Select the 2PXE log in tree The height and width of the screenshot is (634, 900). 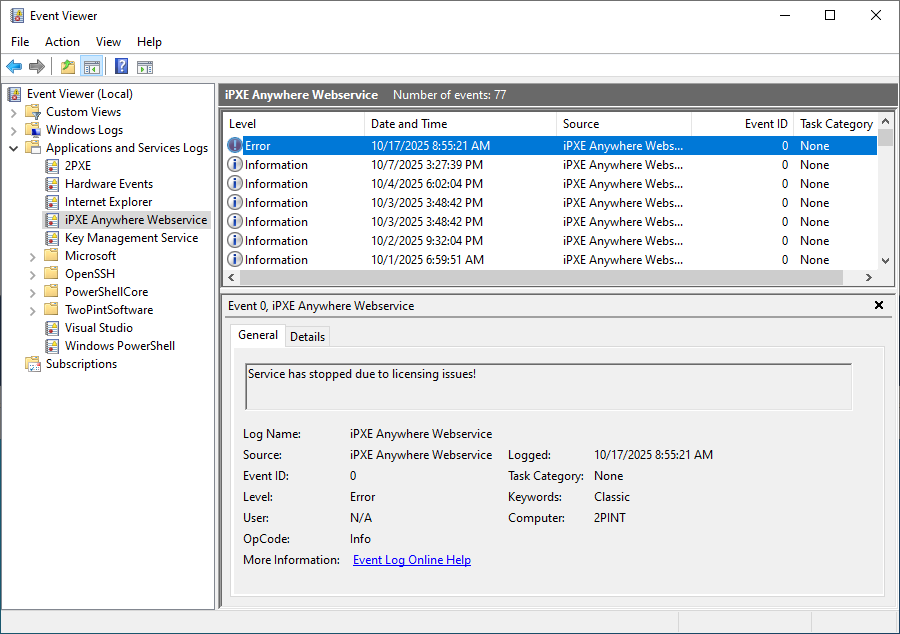pyautogui.click(x=77, y=166)
